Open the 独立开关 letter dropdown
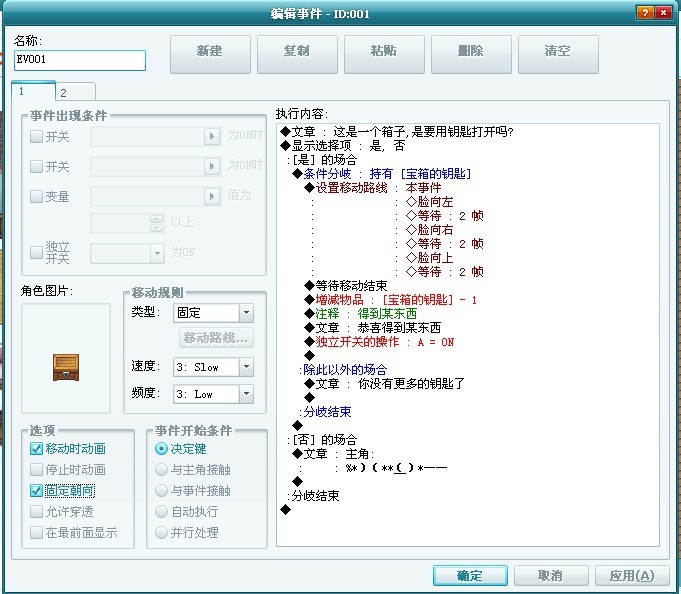681x594 pixels. [x=127, y=253]
